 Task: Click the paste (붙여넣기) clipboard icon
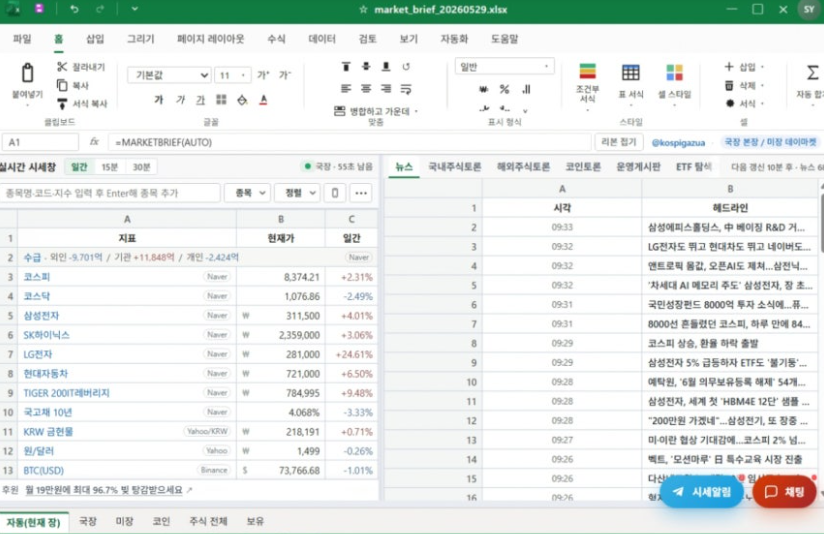coord(27,73)
